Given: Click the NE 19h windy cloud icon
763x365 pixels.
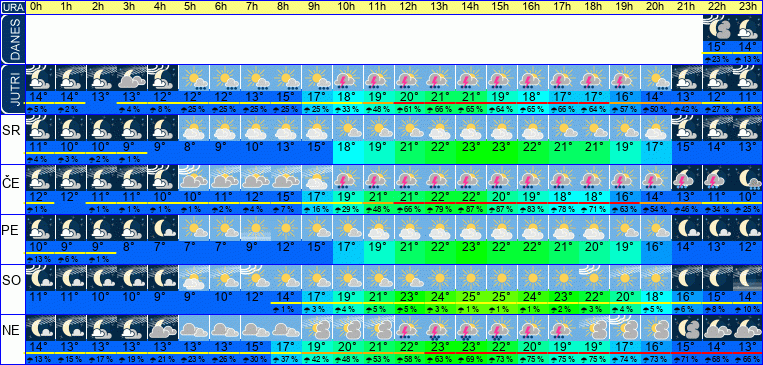Looking at the screenshot, I should pos(624,328).
